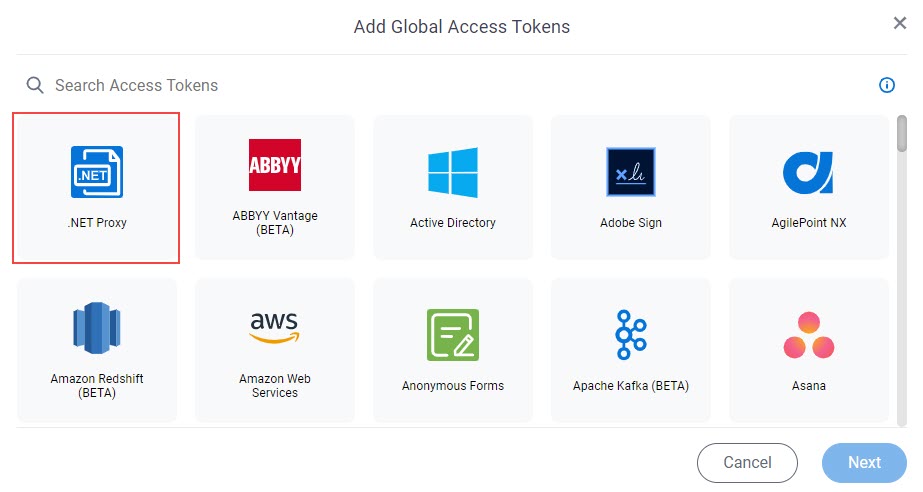Click the magnifying glass search icon
Screen dimensions: 923x492
pyautogui.click(x=35, y=85)
